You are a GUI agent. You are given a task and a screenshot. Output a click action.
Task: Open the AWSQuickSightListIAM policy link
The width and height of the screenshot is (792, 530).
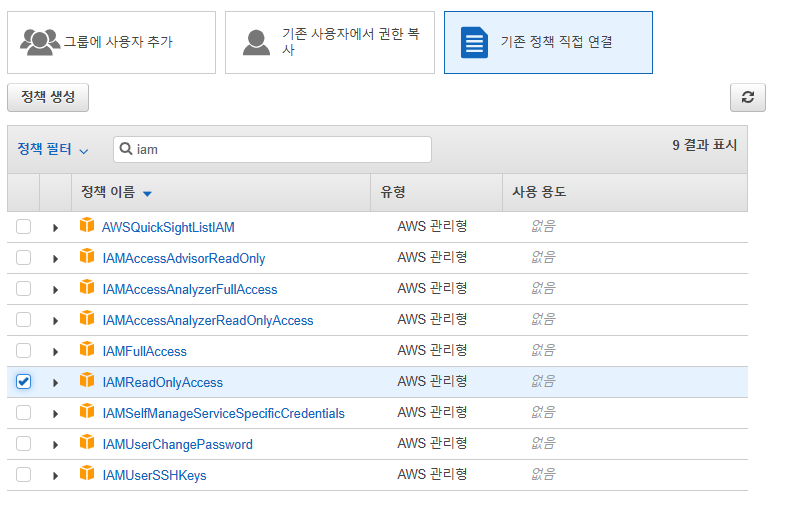168,227
